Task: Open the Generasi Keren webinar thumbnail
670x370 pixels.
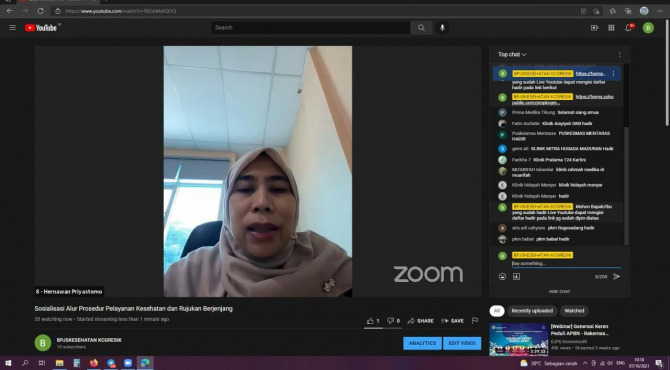Action: 519,340
